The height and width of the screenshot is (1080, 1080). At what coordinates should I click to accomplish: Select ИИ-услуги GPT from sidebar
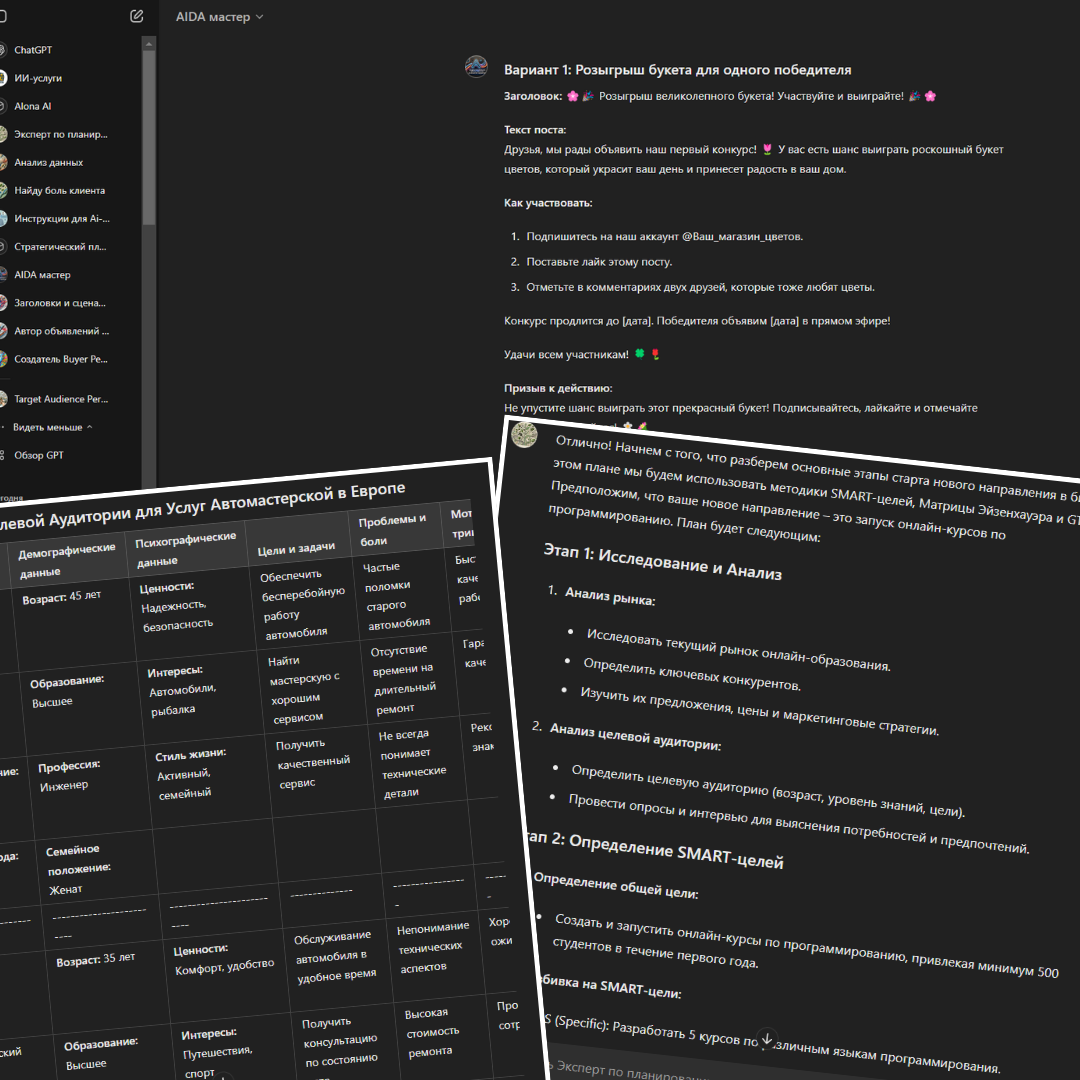(38, 78)
